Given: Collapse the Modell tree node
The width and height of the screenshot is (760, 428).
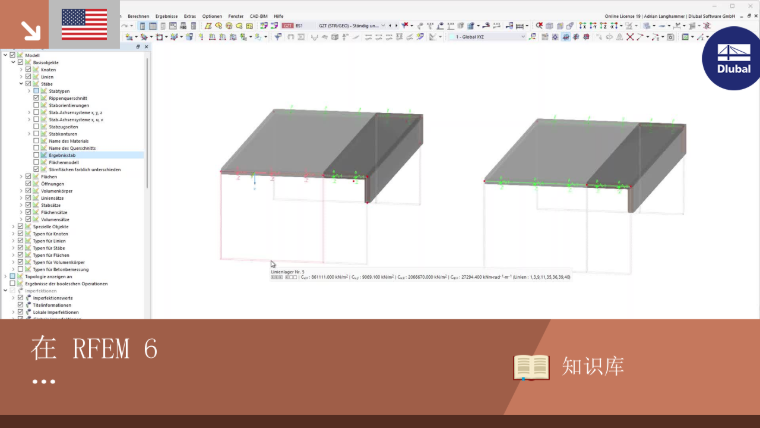Looking at the screenshot, I should [x=5, y=55].
